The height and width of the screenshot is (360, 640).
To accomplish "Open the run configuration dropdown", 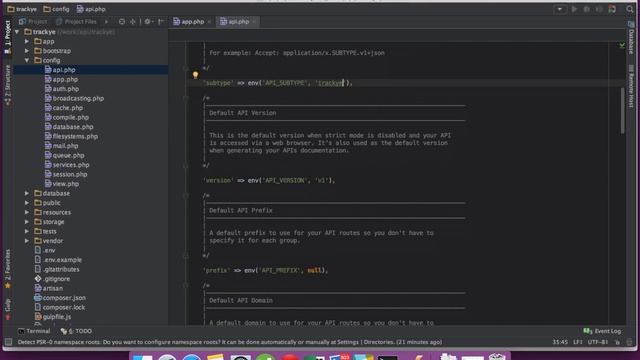I will click(560, 9).
